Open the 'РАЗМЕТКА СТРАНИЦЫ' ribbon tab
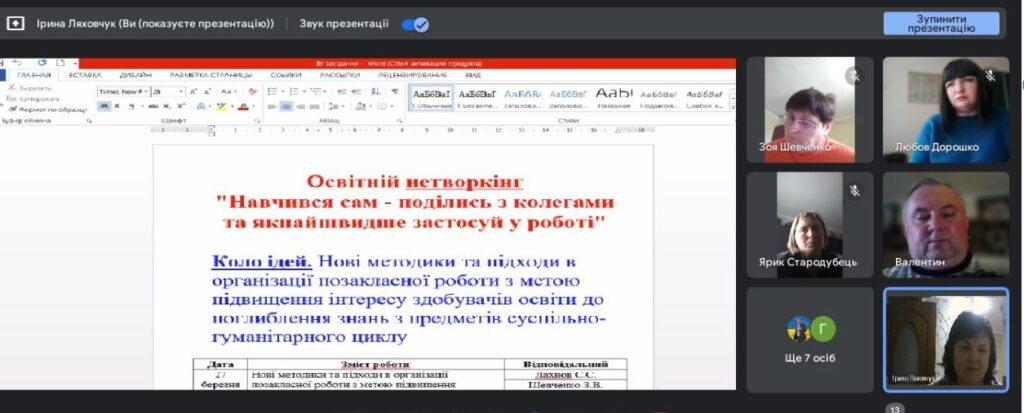Image resolution: width=1024 pixels, height=413 pixels. (211, 75)
